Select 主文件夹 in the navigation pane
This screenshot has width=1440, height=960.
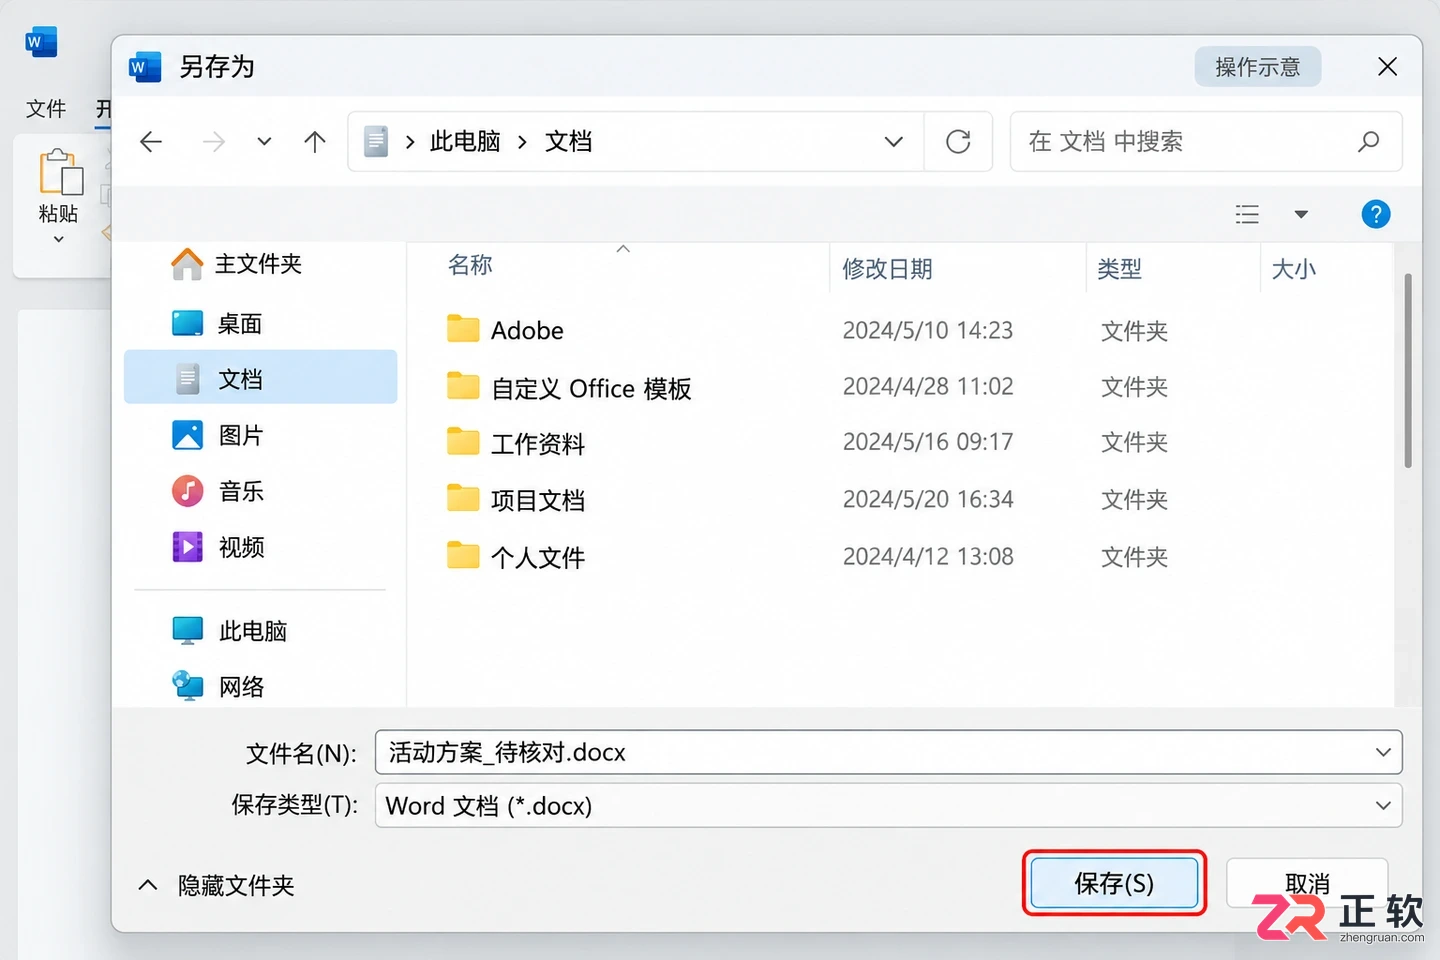click(260, 264)
